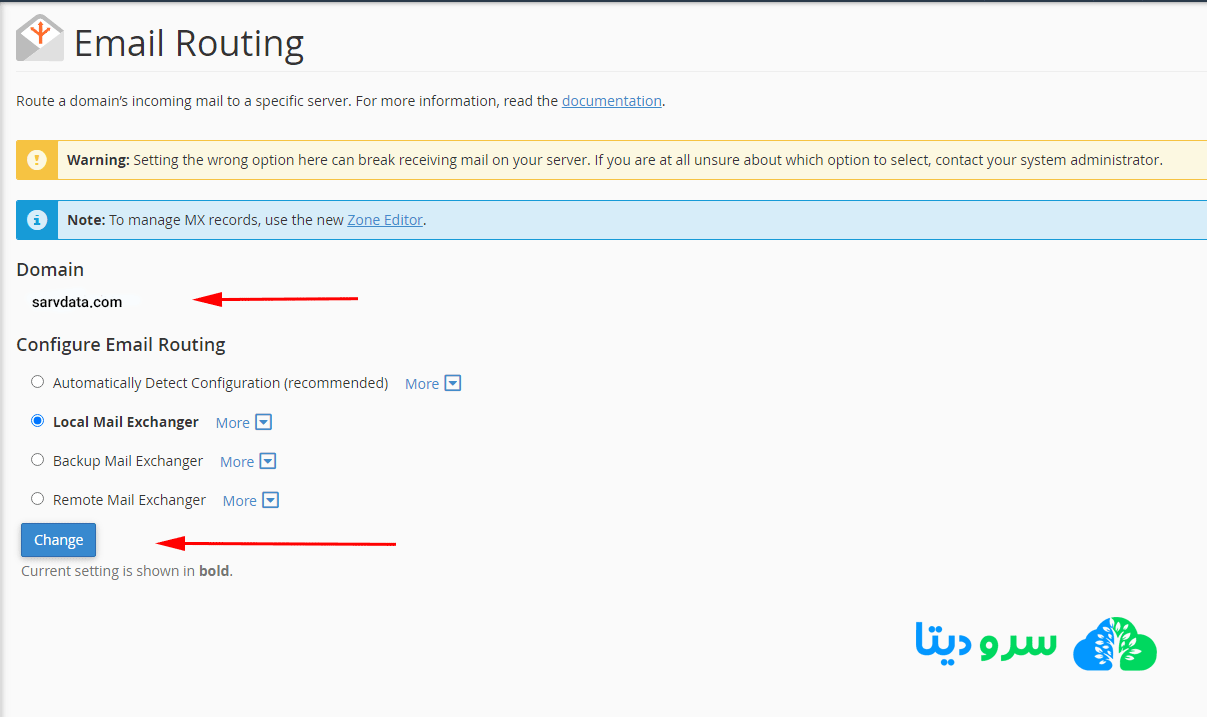1207x717 pixels.
Task: Click the Configure Email Routing heading
Action: click(x=121, y=345)
